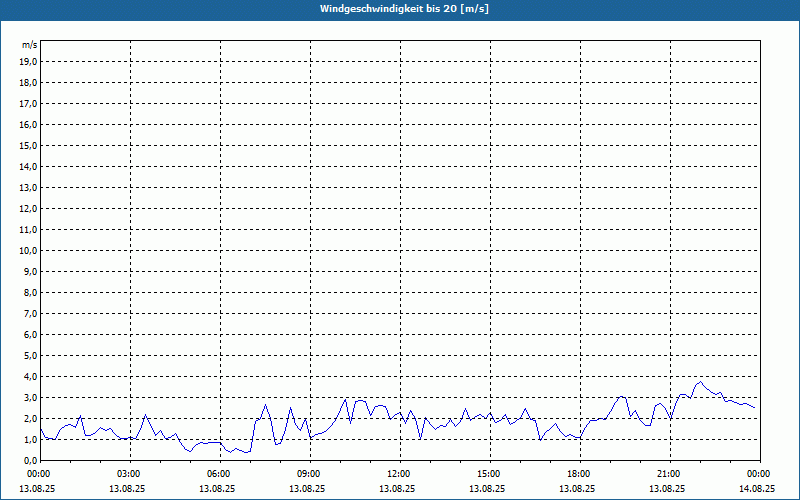
Task: Select the "13.08.25" date under 21:00
Action: coord(667,488)
